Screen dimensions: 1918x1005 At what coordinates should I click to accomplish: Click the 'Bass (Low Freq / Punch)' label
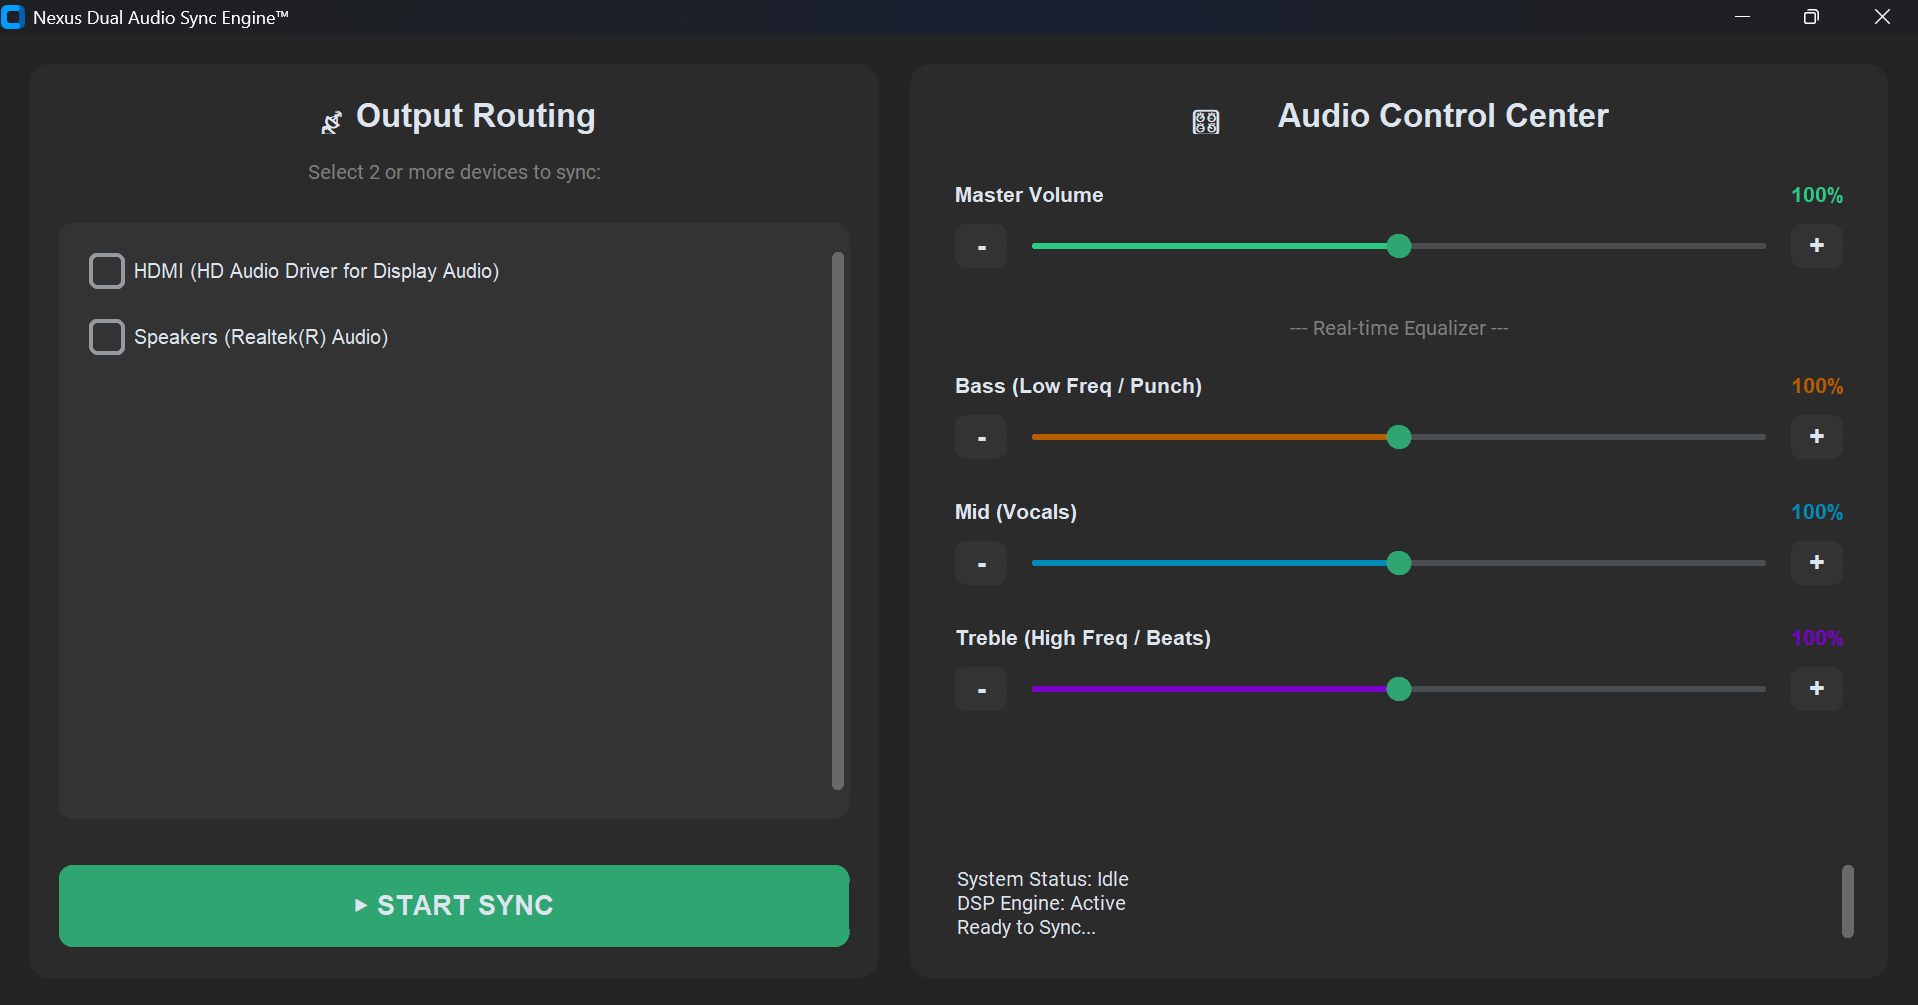(1078, 386)
